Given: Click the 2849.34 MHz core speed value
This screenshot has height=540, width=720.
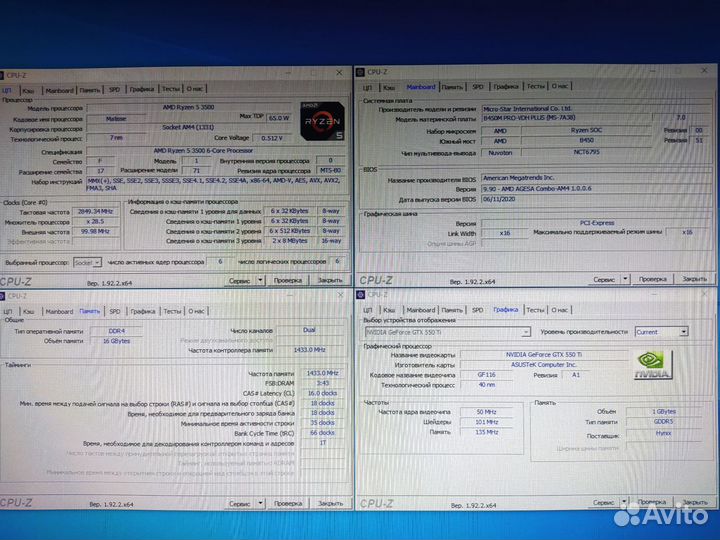Looking at the screenshot, I should (x=96, y=211).
